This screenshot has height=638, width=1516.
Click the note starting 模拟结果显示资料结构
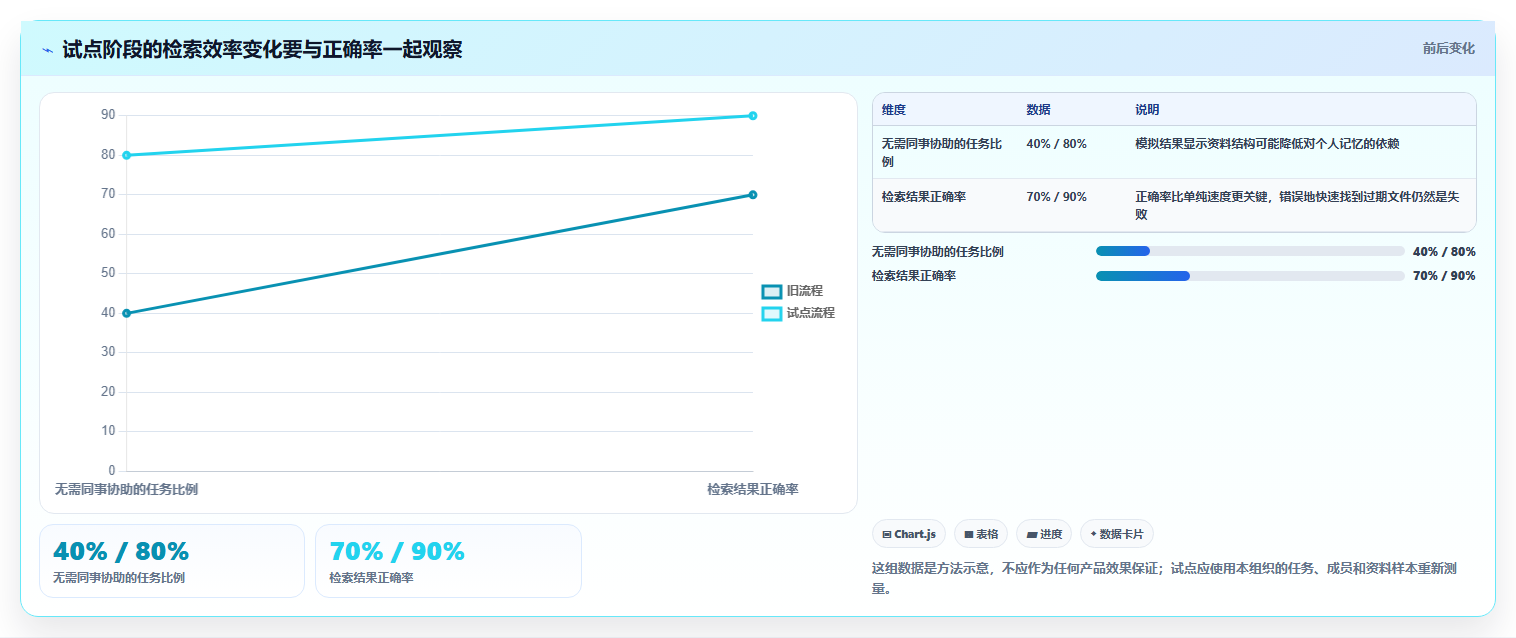[1267, 144]
